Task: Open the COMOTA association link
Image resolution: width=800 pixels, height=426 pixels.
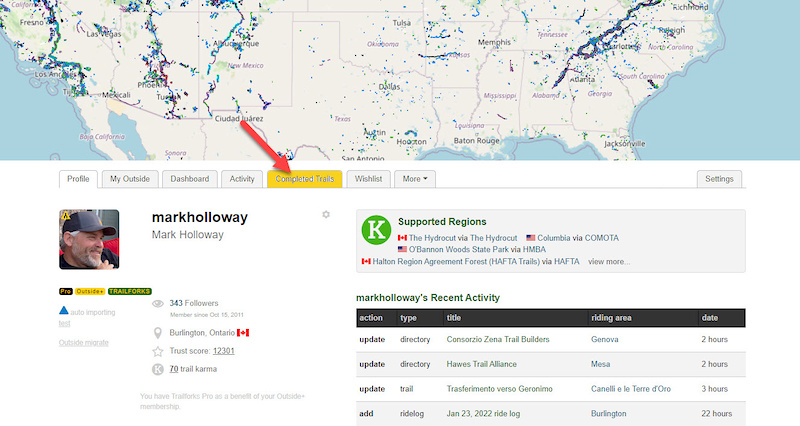Action: (x=602, y=238)
